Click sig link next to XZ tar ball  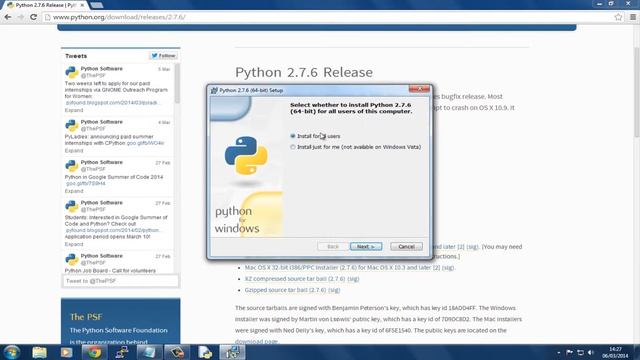[x=353, y=279]
